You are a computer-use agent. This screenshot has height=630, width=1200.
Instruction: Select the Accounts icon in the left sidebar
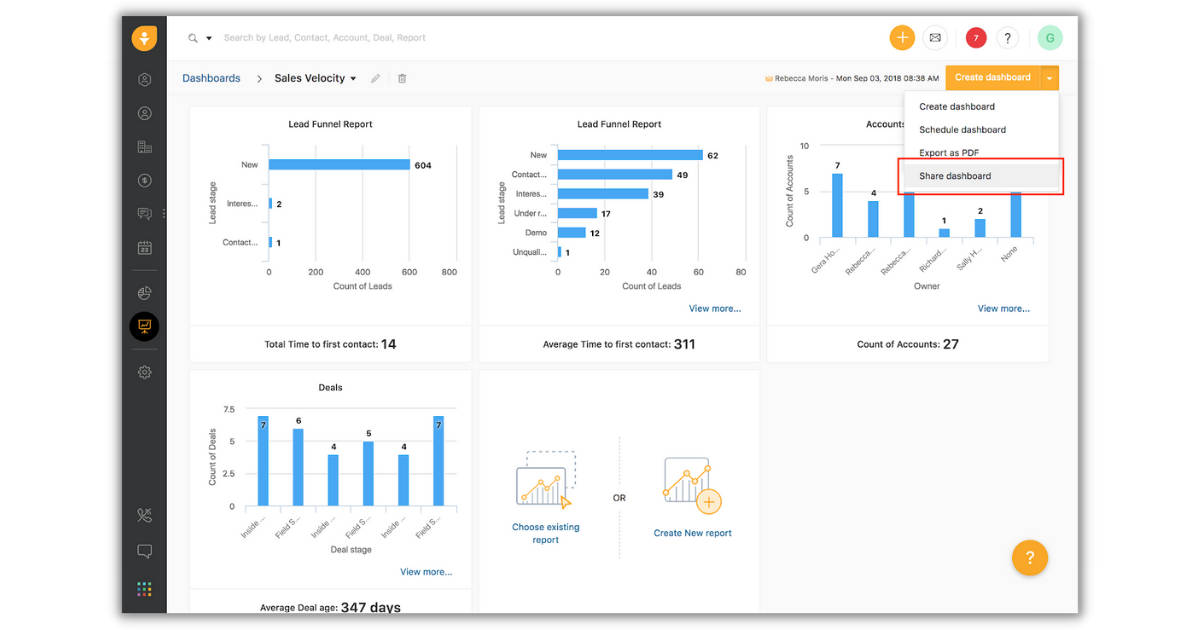[x=144, y=146]
